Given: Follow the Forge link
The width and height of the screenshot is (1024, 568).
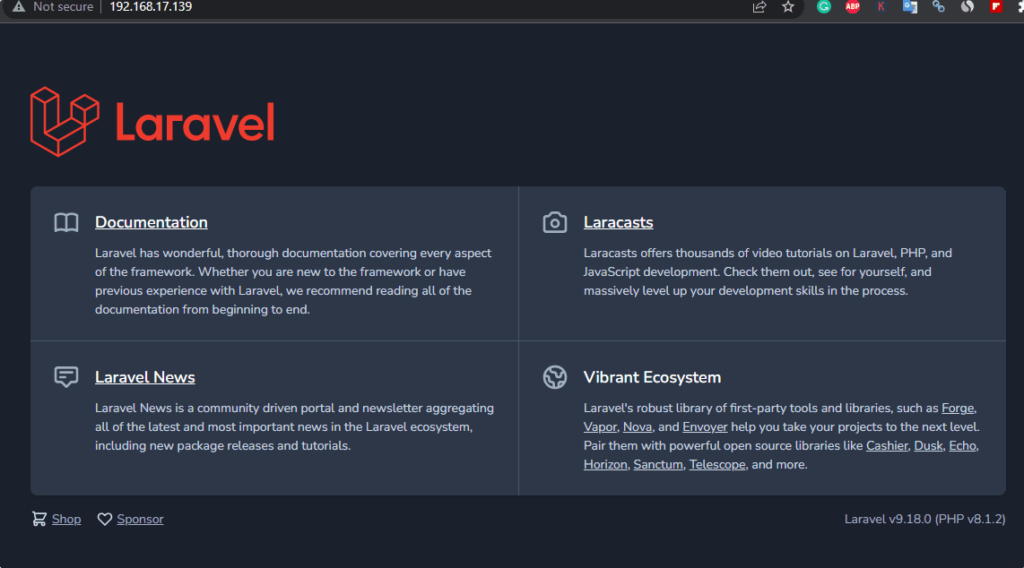Looking at the screenshot, I should (x=957, y=408).
